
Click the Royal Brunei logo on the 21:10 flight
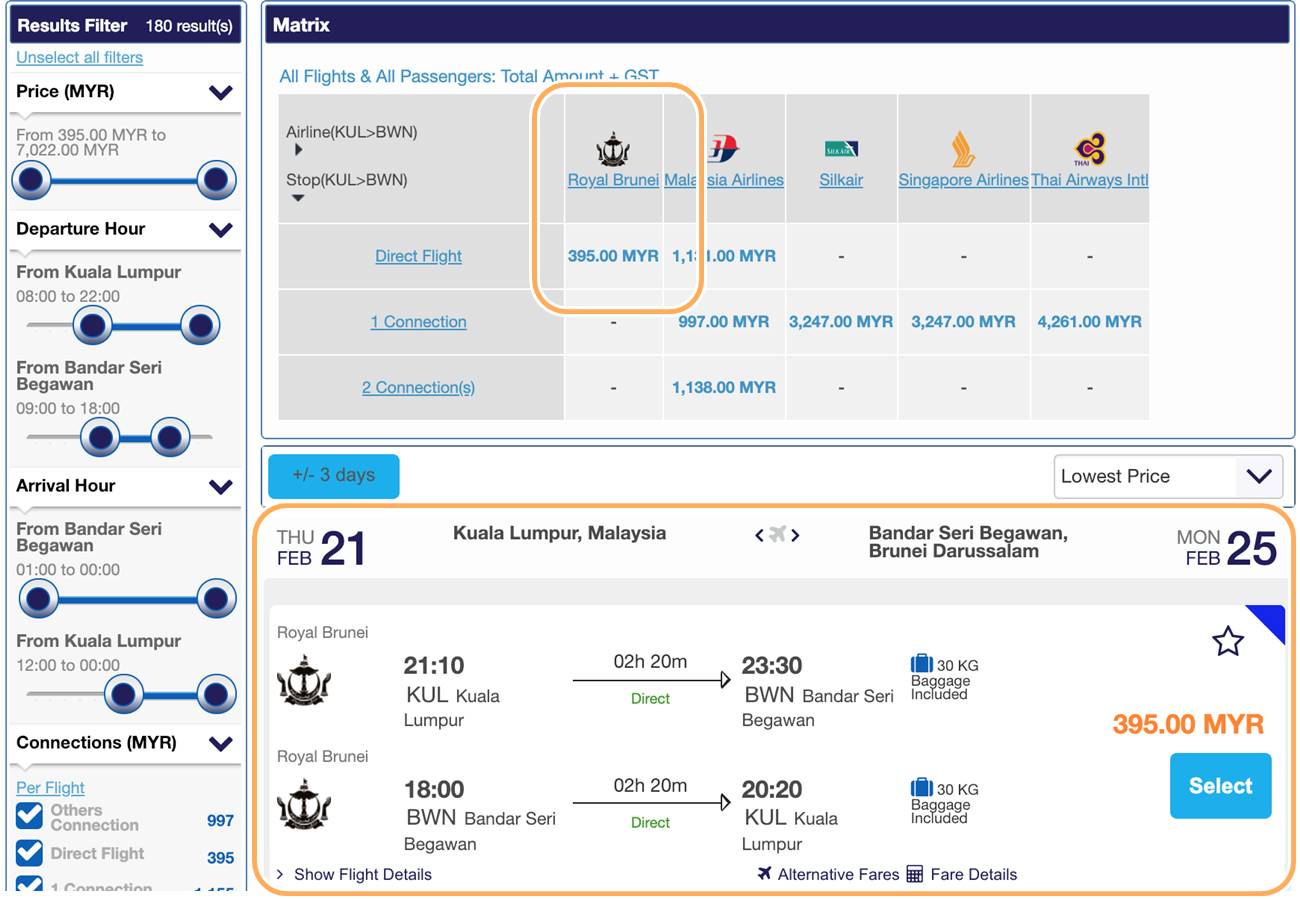click(x=303, y=681)
